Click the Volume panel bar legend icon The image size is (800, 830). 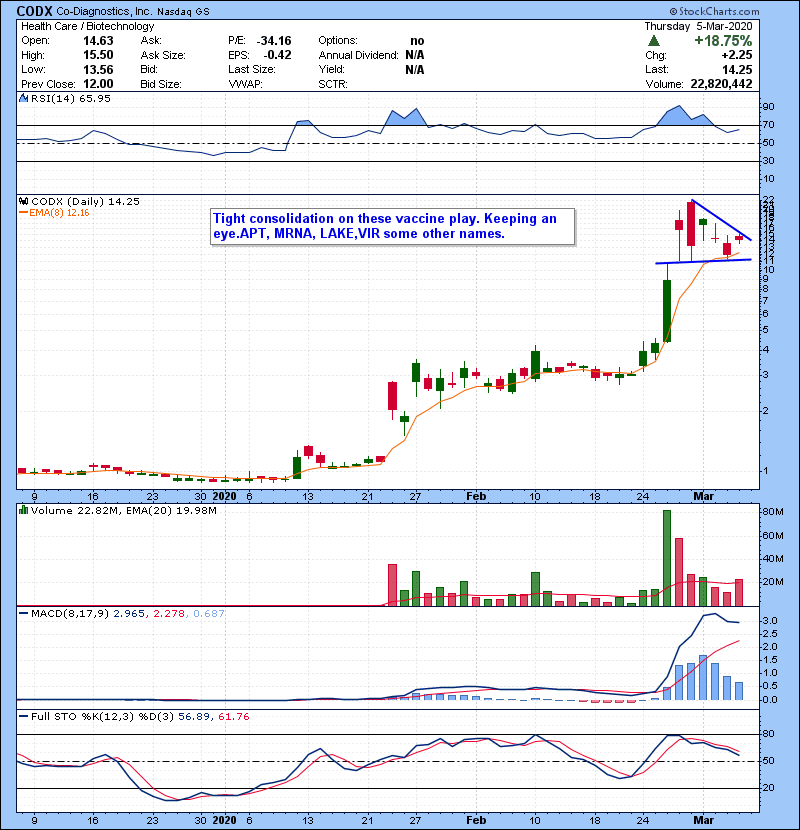23,510
